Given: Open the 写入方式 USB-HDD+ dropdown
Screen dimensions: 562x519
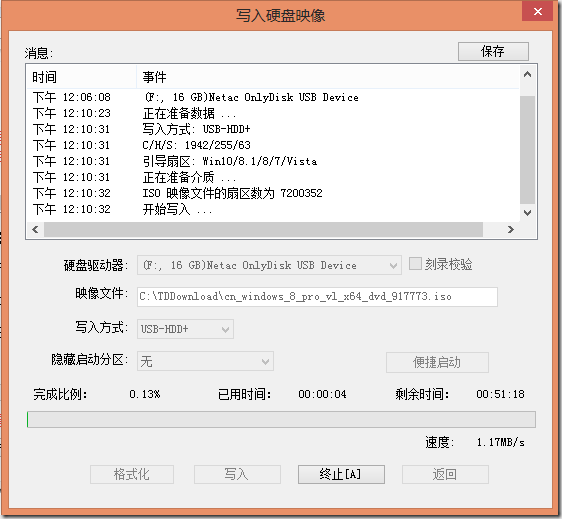Looking at the screenshot, I should click(x=185, y=329).
